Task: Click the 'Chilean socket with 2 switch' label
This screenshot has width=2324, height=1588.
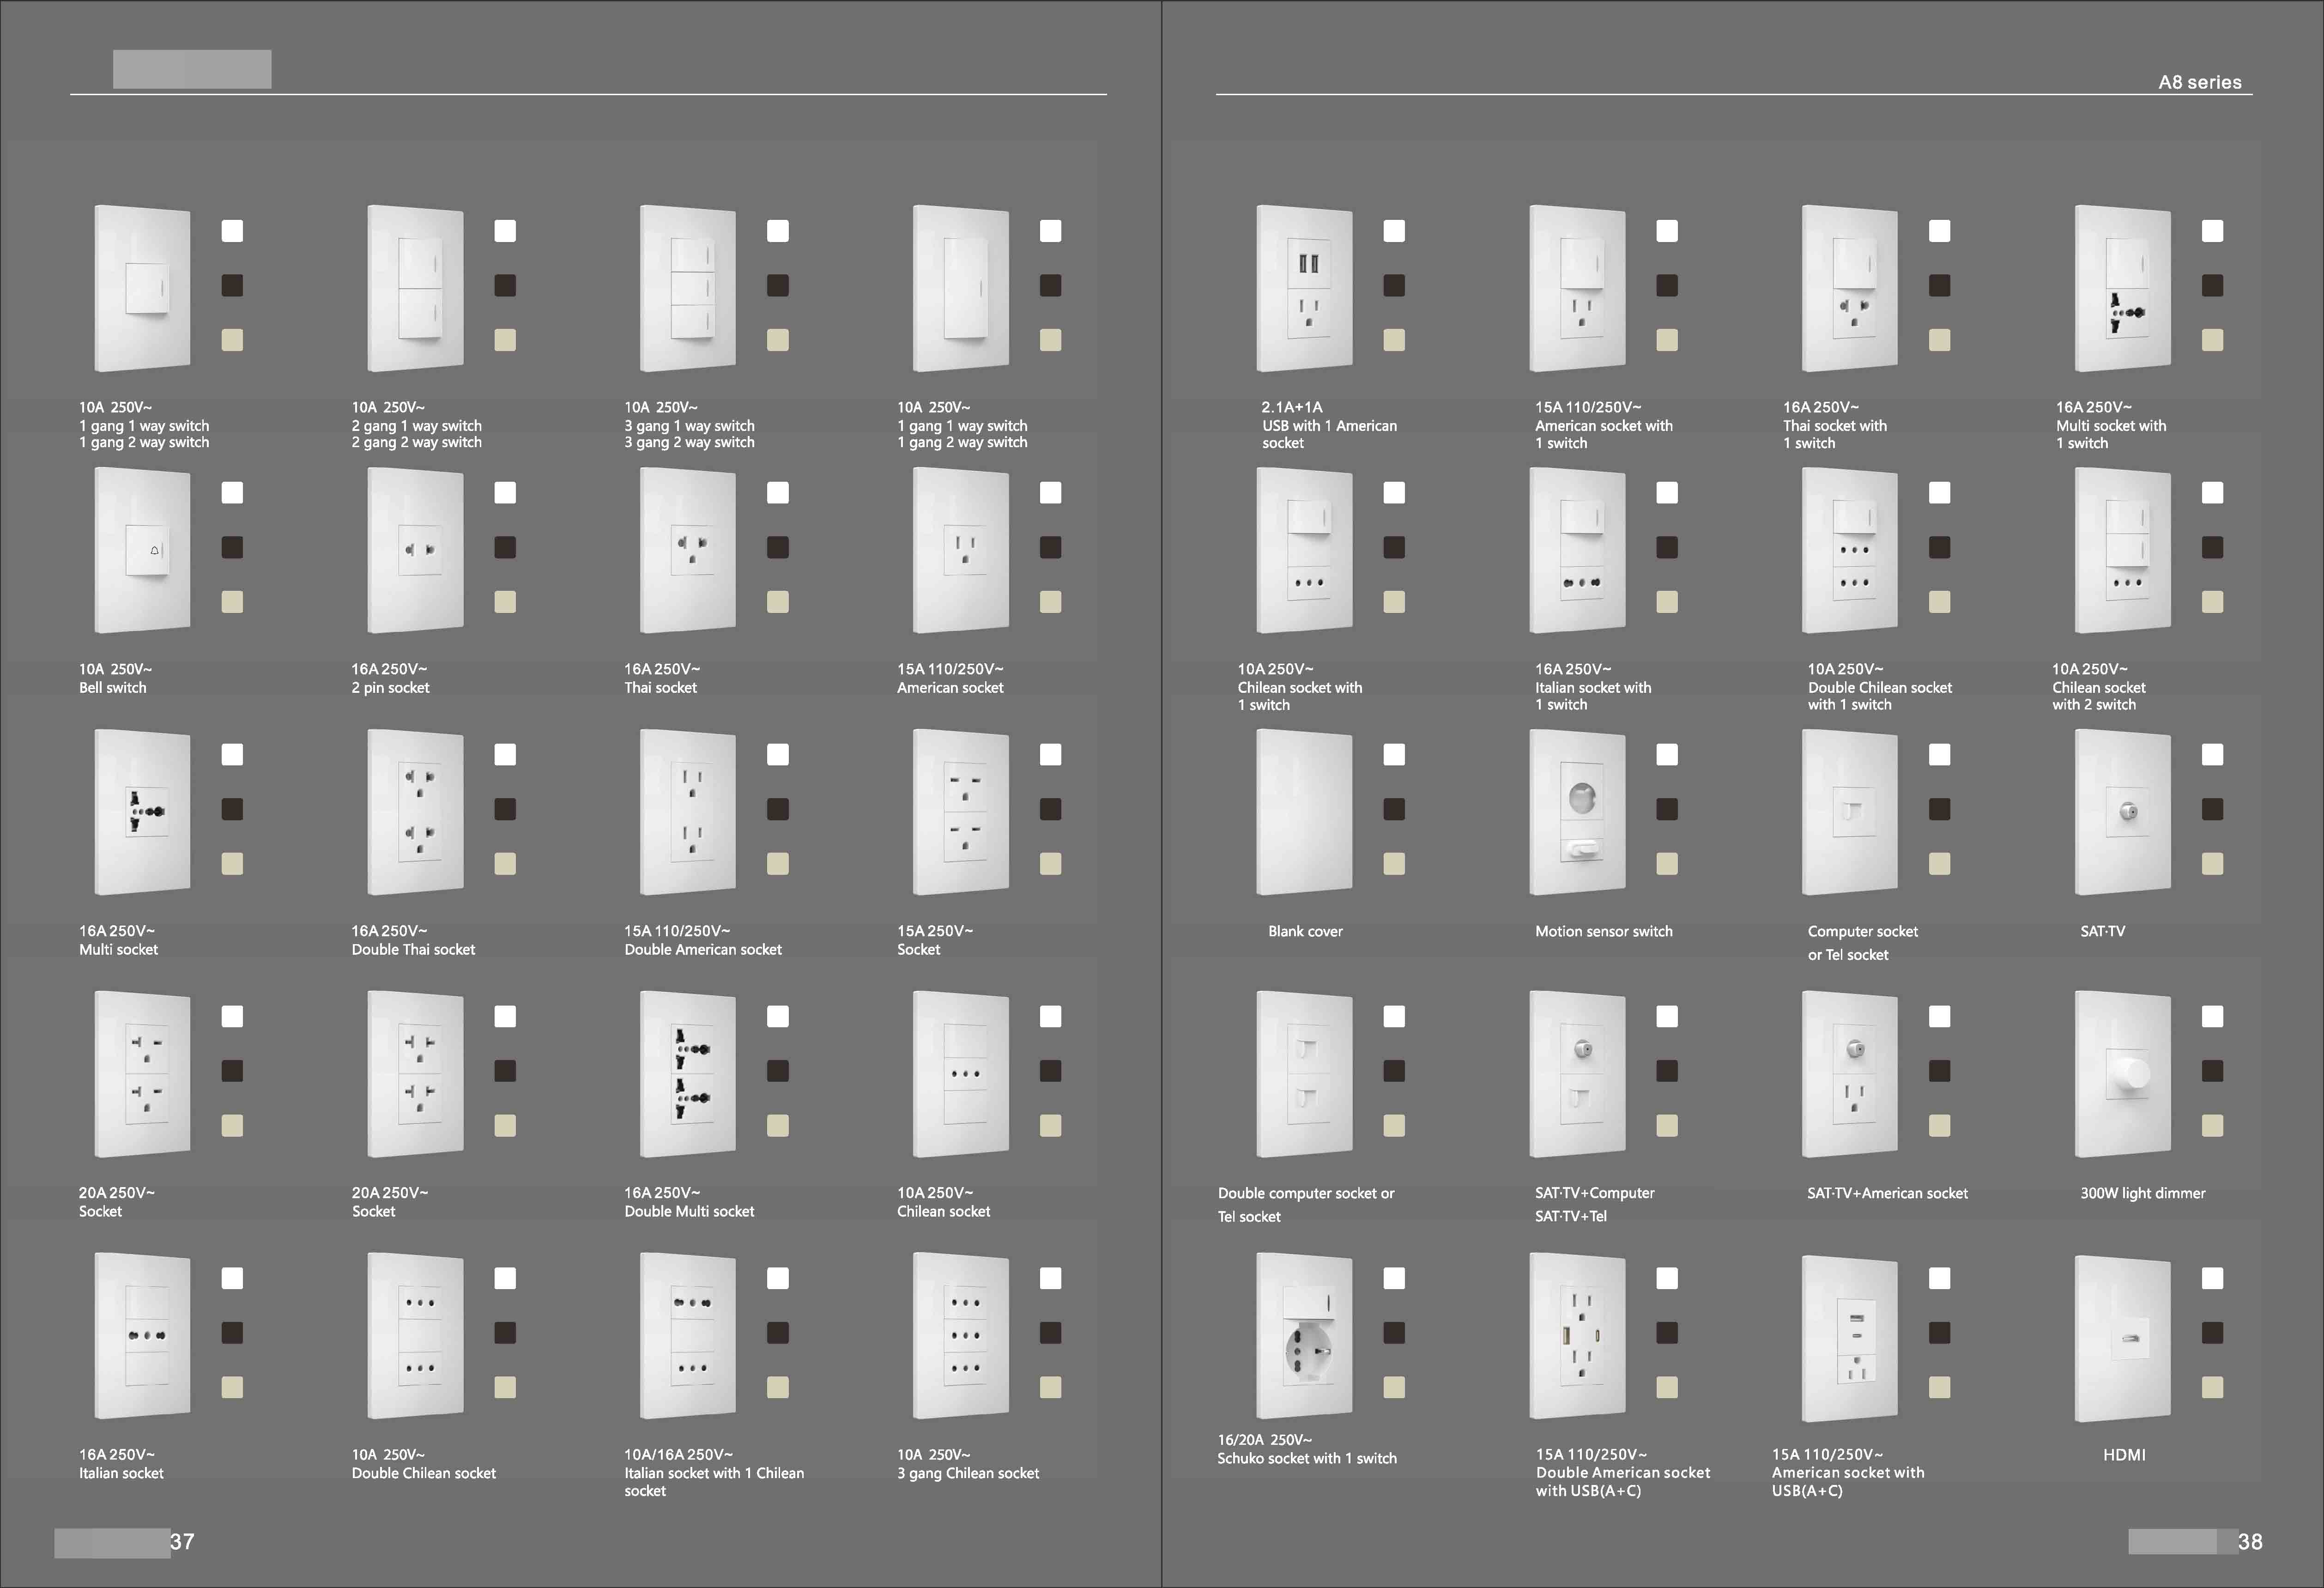Action: pyautogui.click(x=2099, y=696)
